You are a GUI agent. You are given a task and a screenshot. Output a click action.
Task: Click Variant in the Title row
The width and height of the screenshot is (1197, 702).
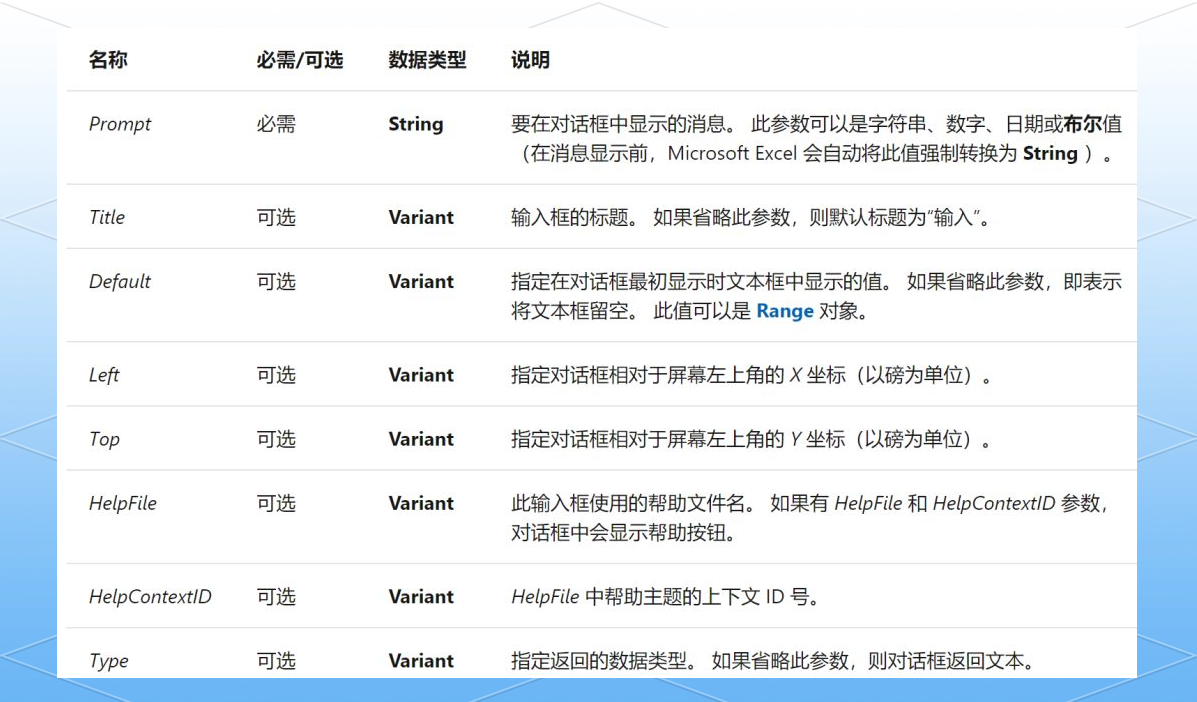421,217
